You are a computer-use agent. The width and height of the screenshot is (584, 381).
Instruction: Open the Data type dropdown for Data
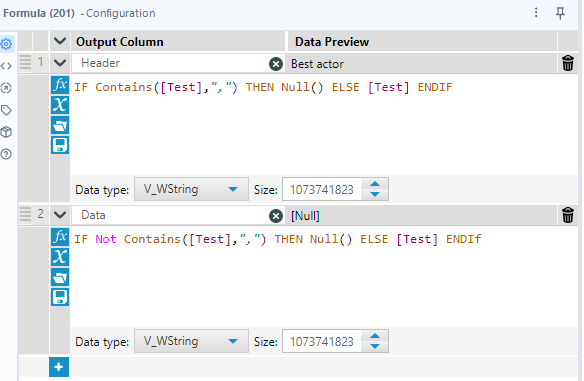click(x=191, y=341)
